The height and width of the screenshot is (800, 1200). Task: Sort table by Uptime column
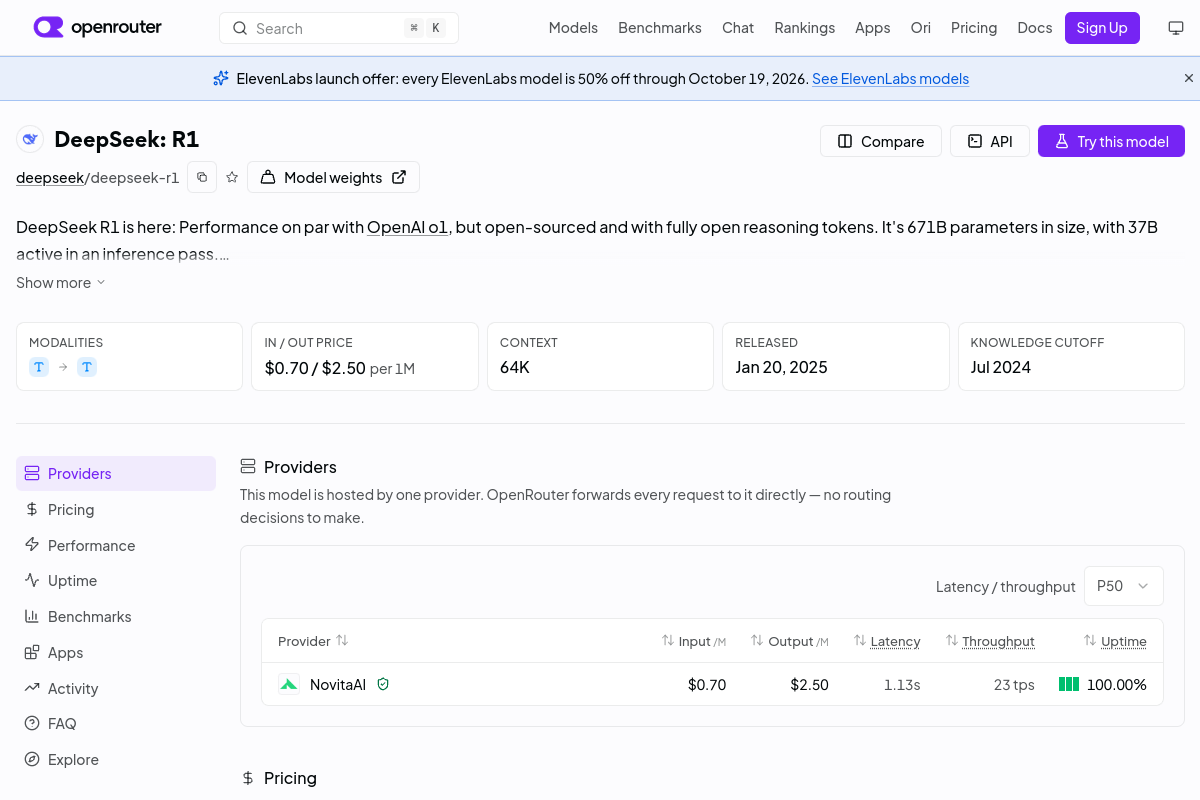click(1115, 641)
